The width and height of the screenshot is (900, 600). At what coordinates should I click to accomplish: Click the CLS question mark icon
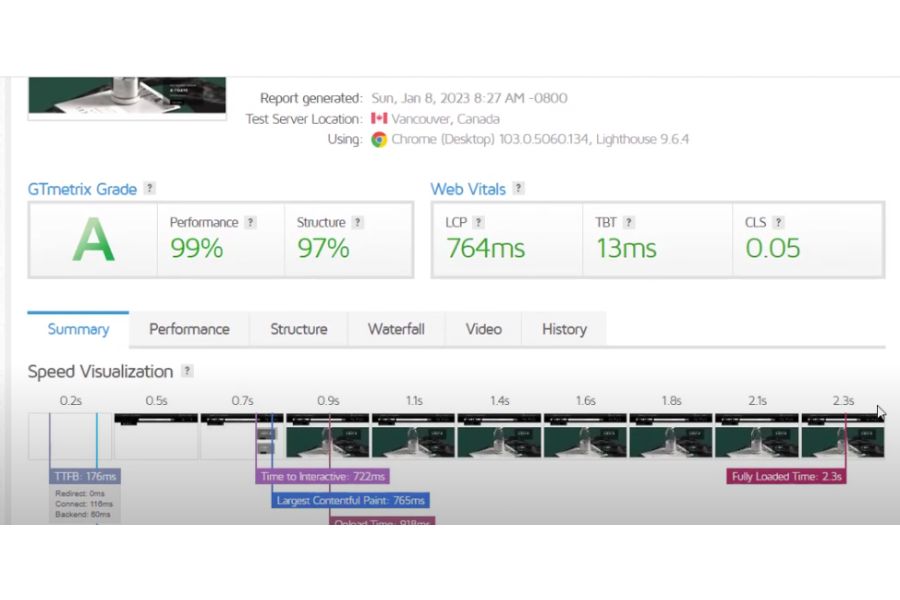point(778,222)
